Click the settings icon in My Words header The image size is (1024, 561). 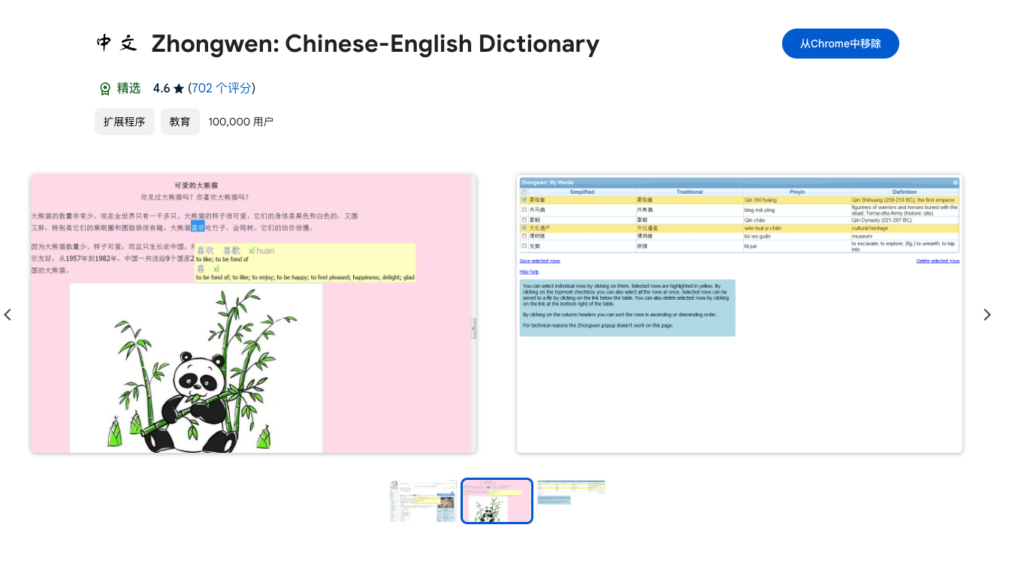955,182
